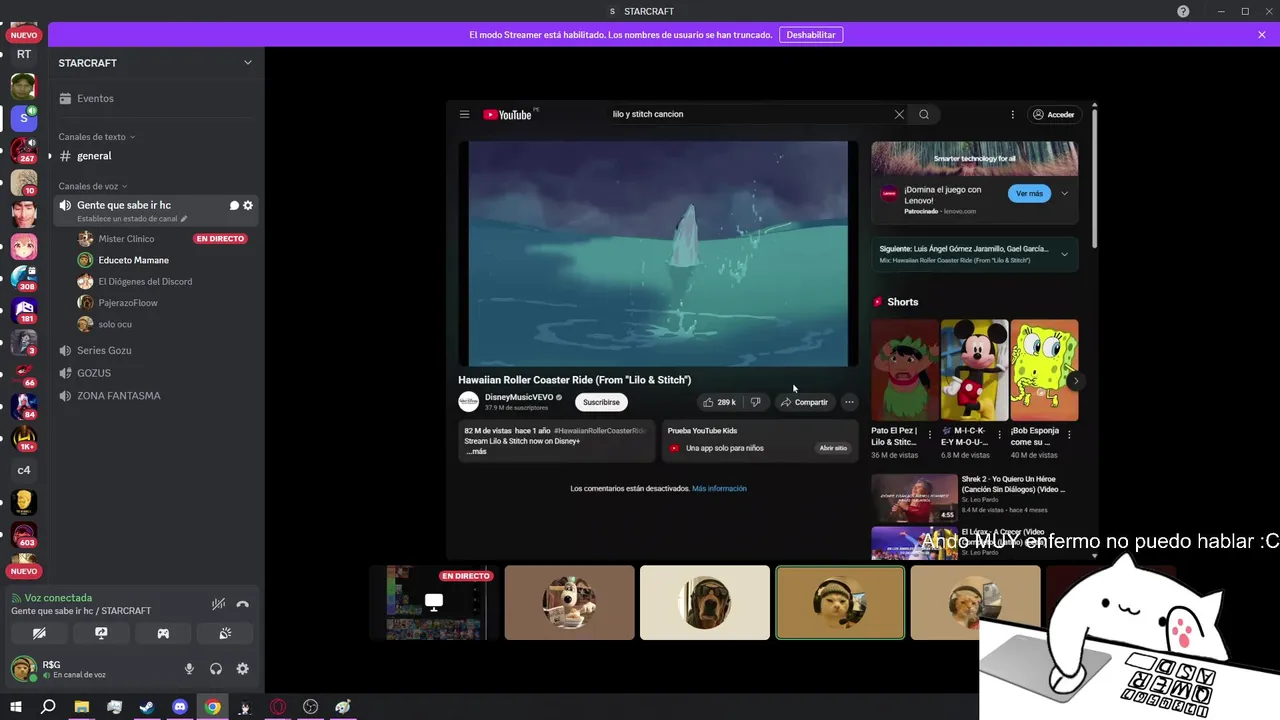Like the video with 289 k likes
Viewport: 1280px width, 720px height.
[719, 402]
